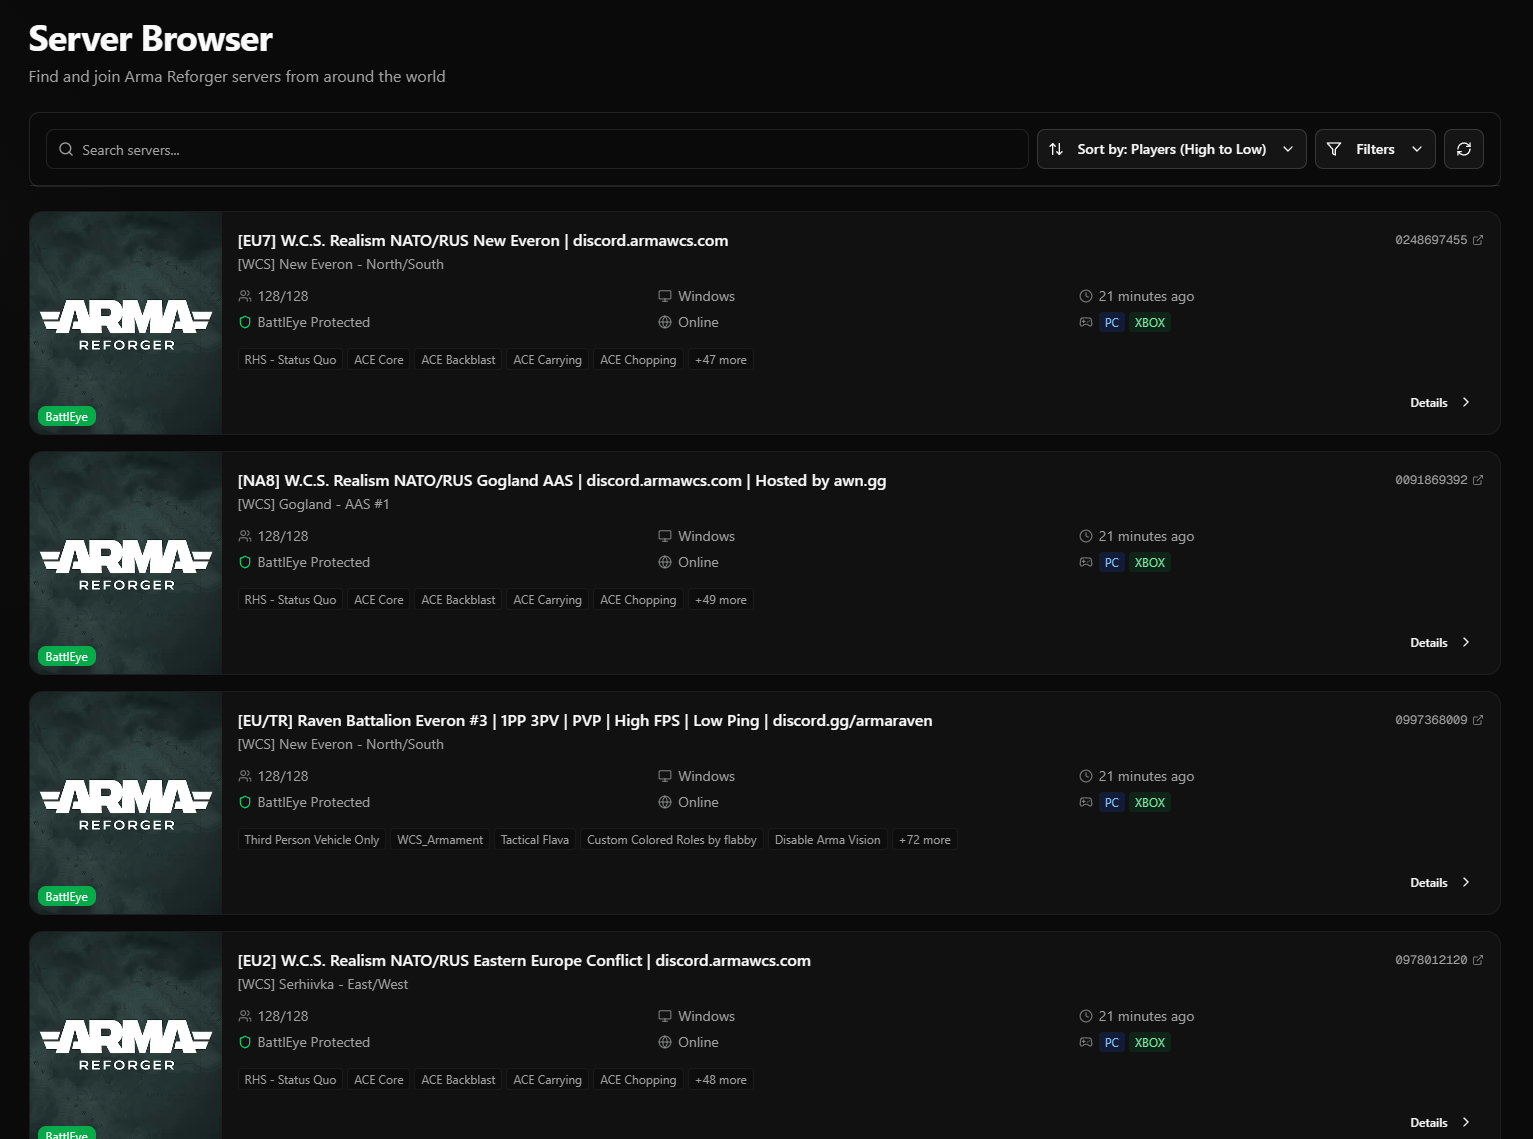Click the gamepad icon on NA8 server

(1086, 562)
